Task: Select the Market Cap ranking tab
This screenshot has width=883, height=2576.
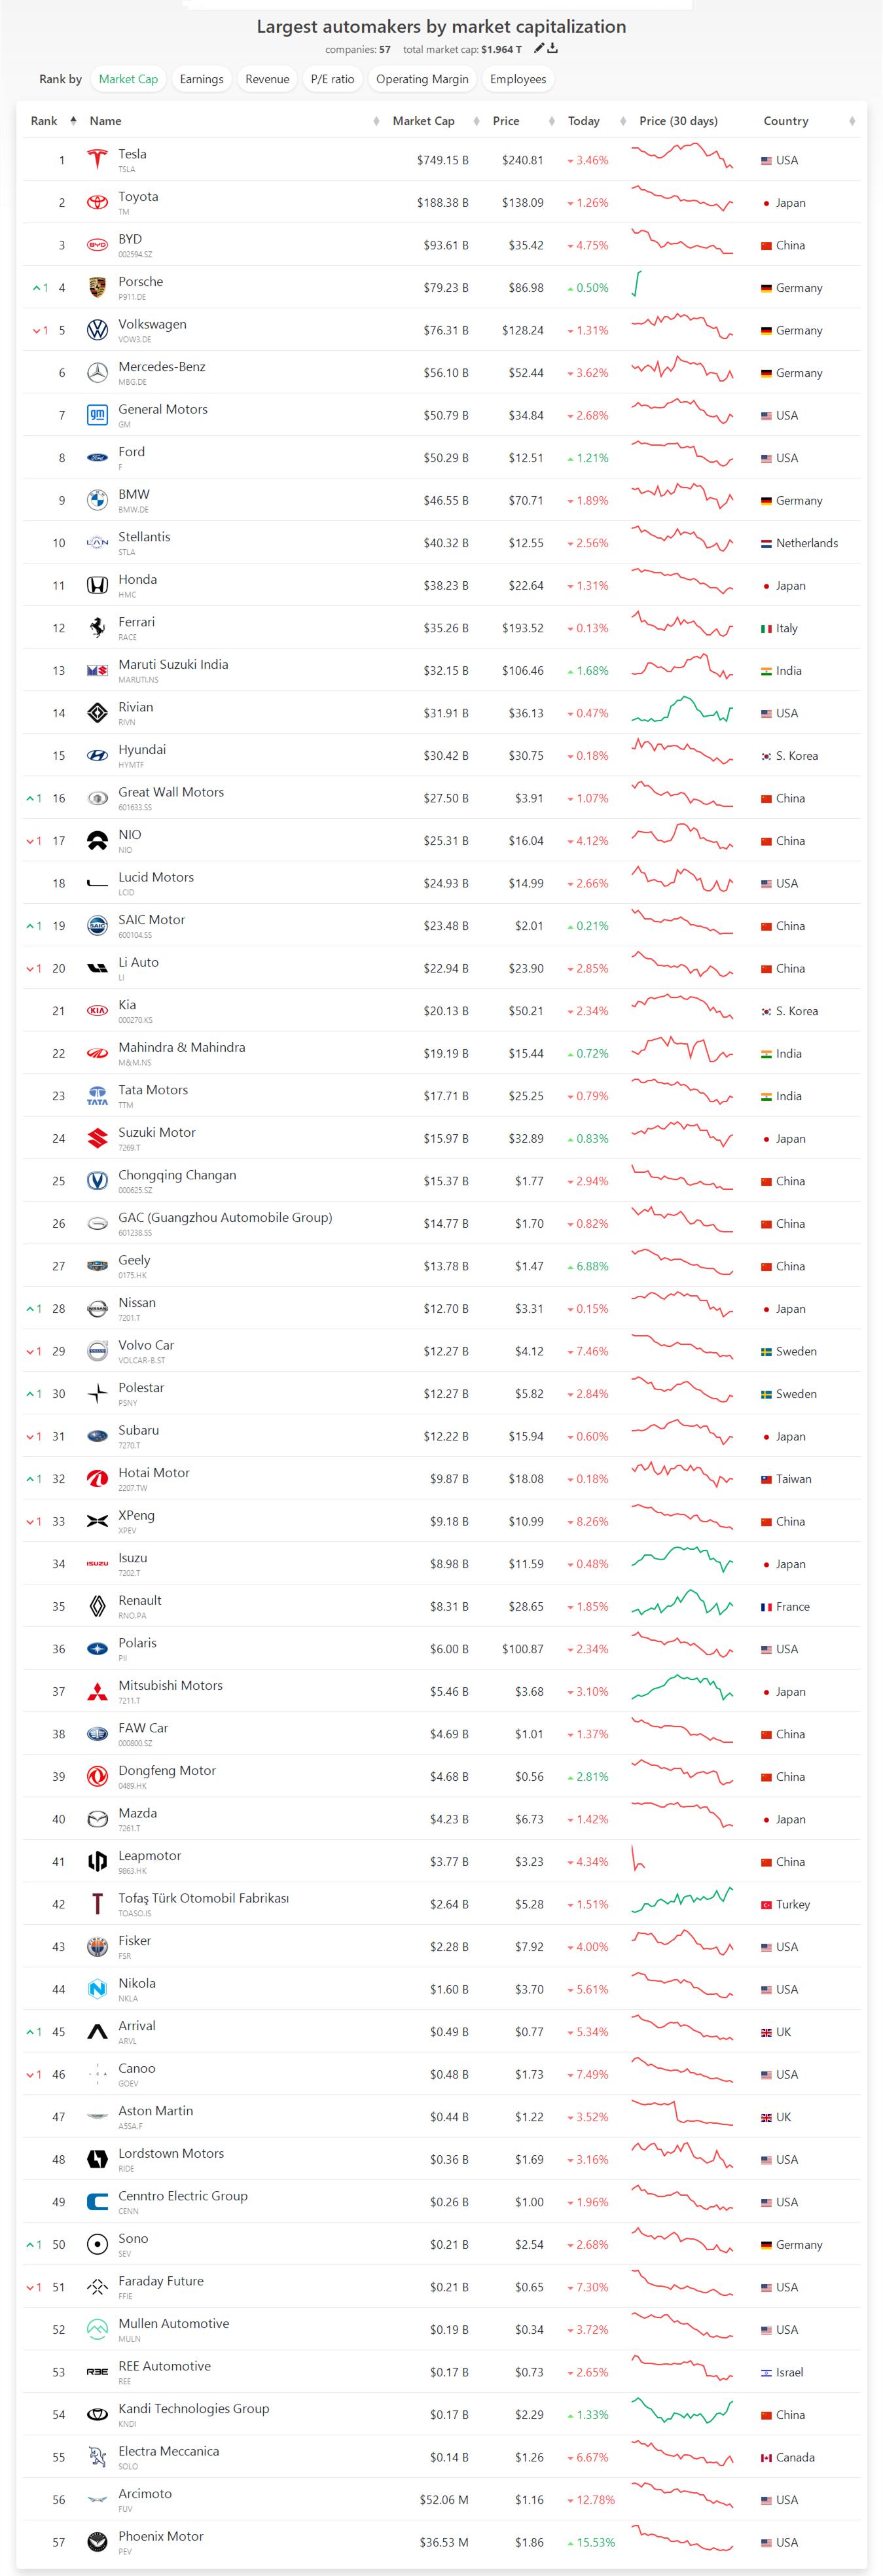Action: click(x=128, y=79)
